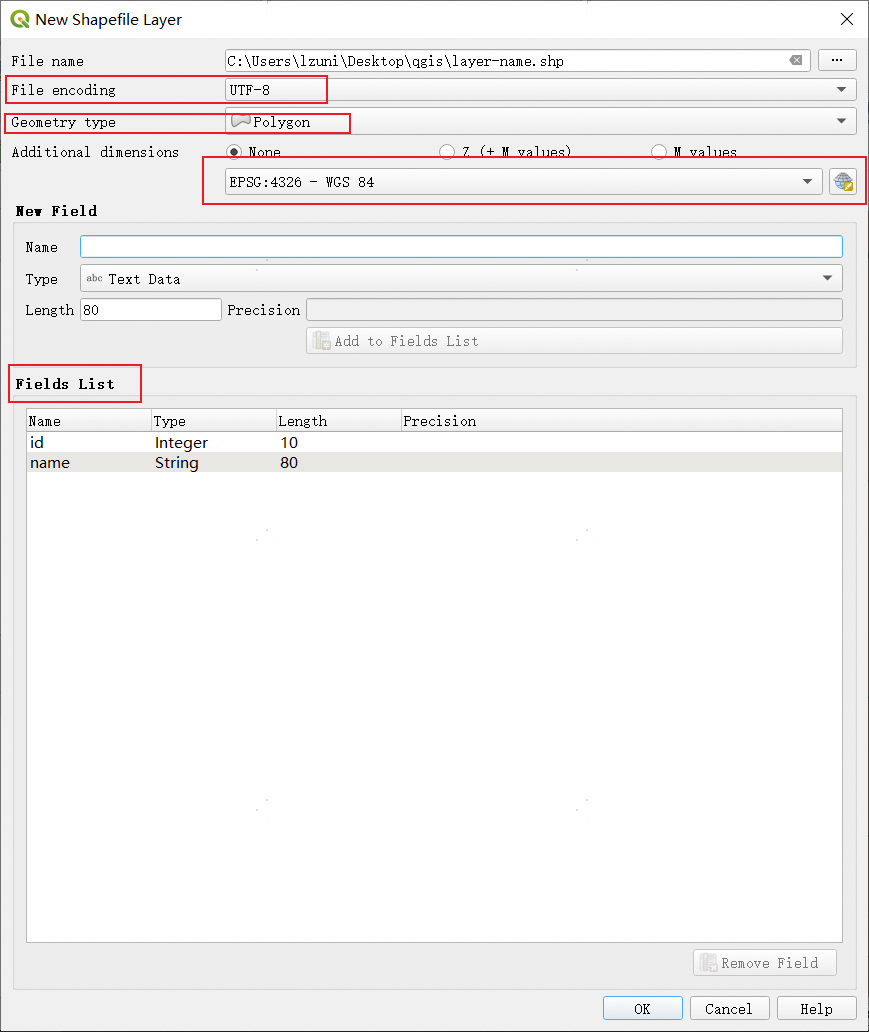Viewport: 869px width, 1032px height.
Task: Open the Geometry type Polygon dropdown
Action: click(540, 122)
